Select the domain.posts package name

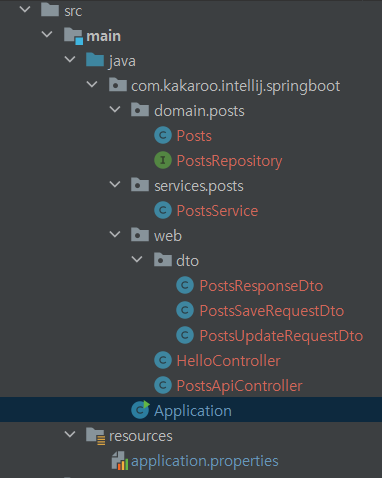[199, 111]
